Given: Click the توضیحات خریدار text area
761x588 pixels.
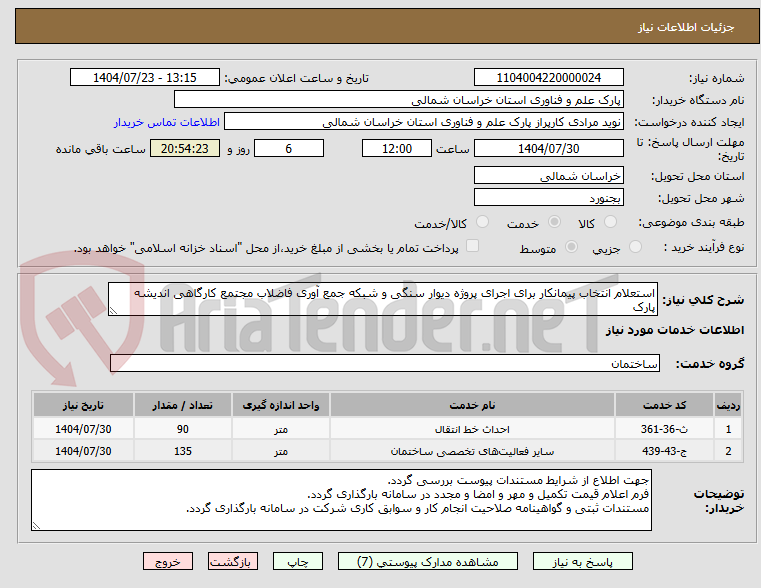Looking at the screenshot, I should [341, 500].
